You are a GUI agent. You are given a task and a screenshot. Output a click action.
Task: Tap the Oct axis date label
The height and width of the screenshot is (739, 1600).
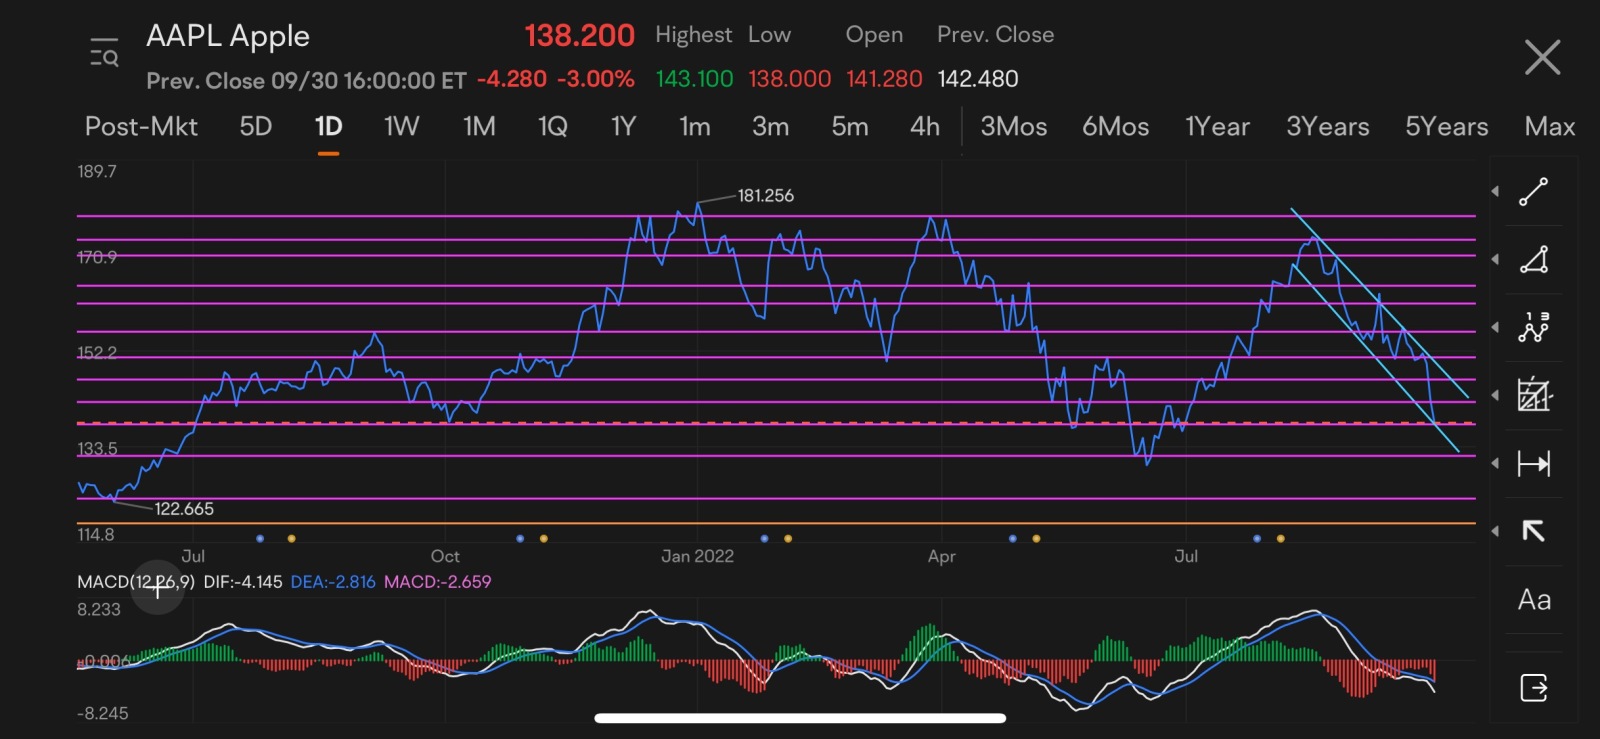(445, 556)
